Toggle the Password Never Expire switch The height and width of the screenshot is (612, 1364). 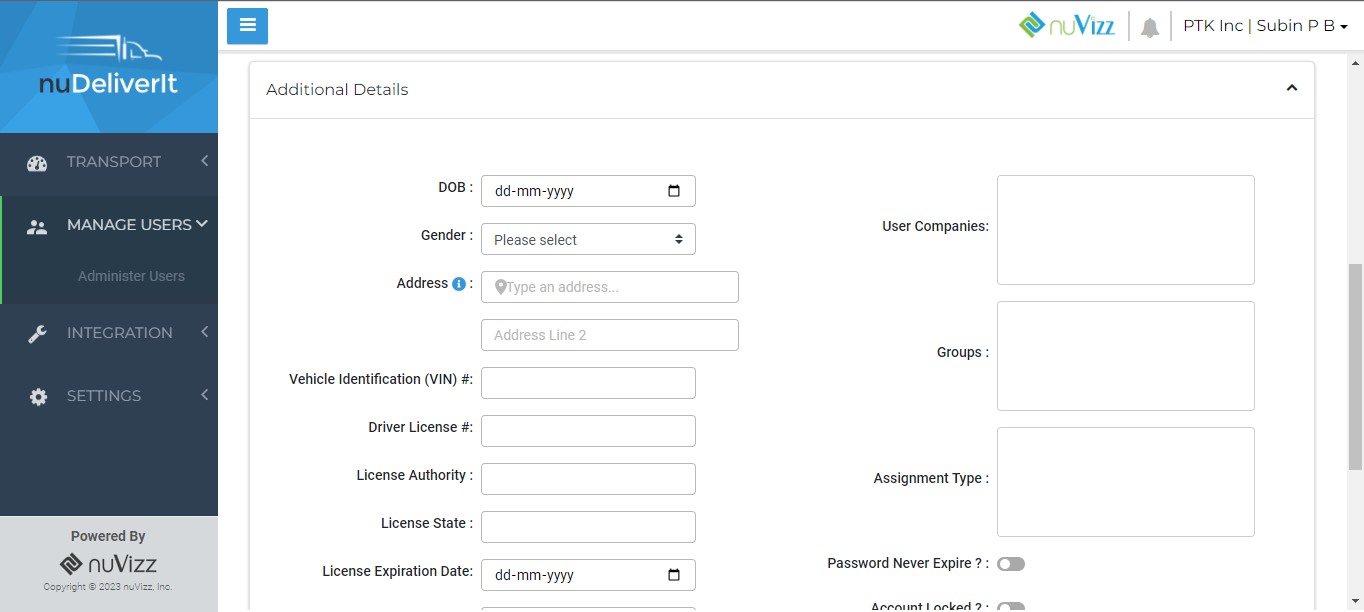pos(1011,564)
